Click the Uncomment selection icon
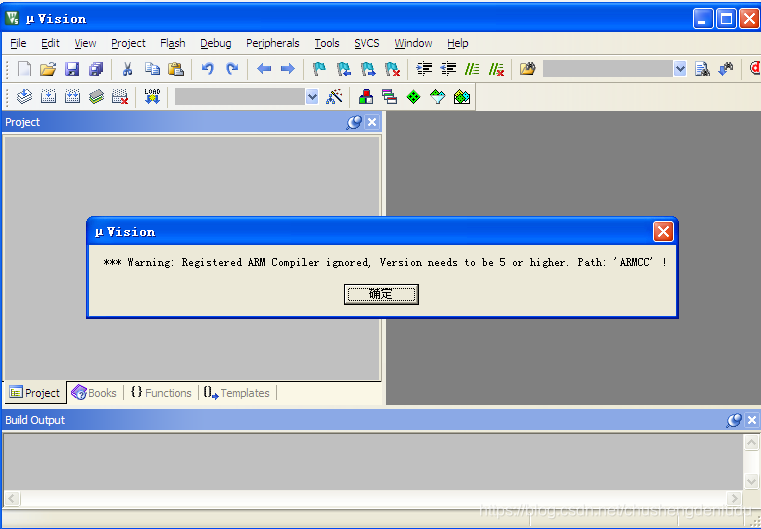The width and height of the screenshot is (761, 529). 496,69
